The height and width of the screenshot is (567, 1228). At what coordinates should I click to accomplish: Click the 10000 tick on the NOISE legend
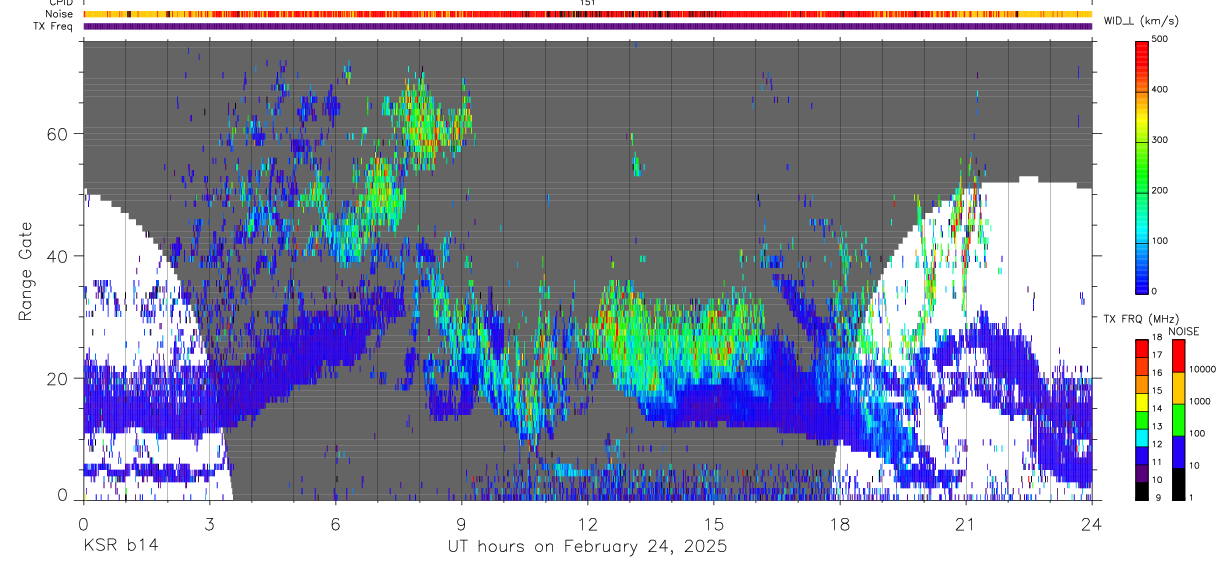[x=1203, y=370]
